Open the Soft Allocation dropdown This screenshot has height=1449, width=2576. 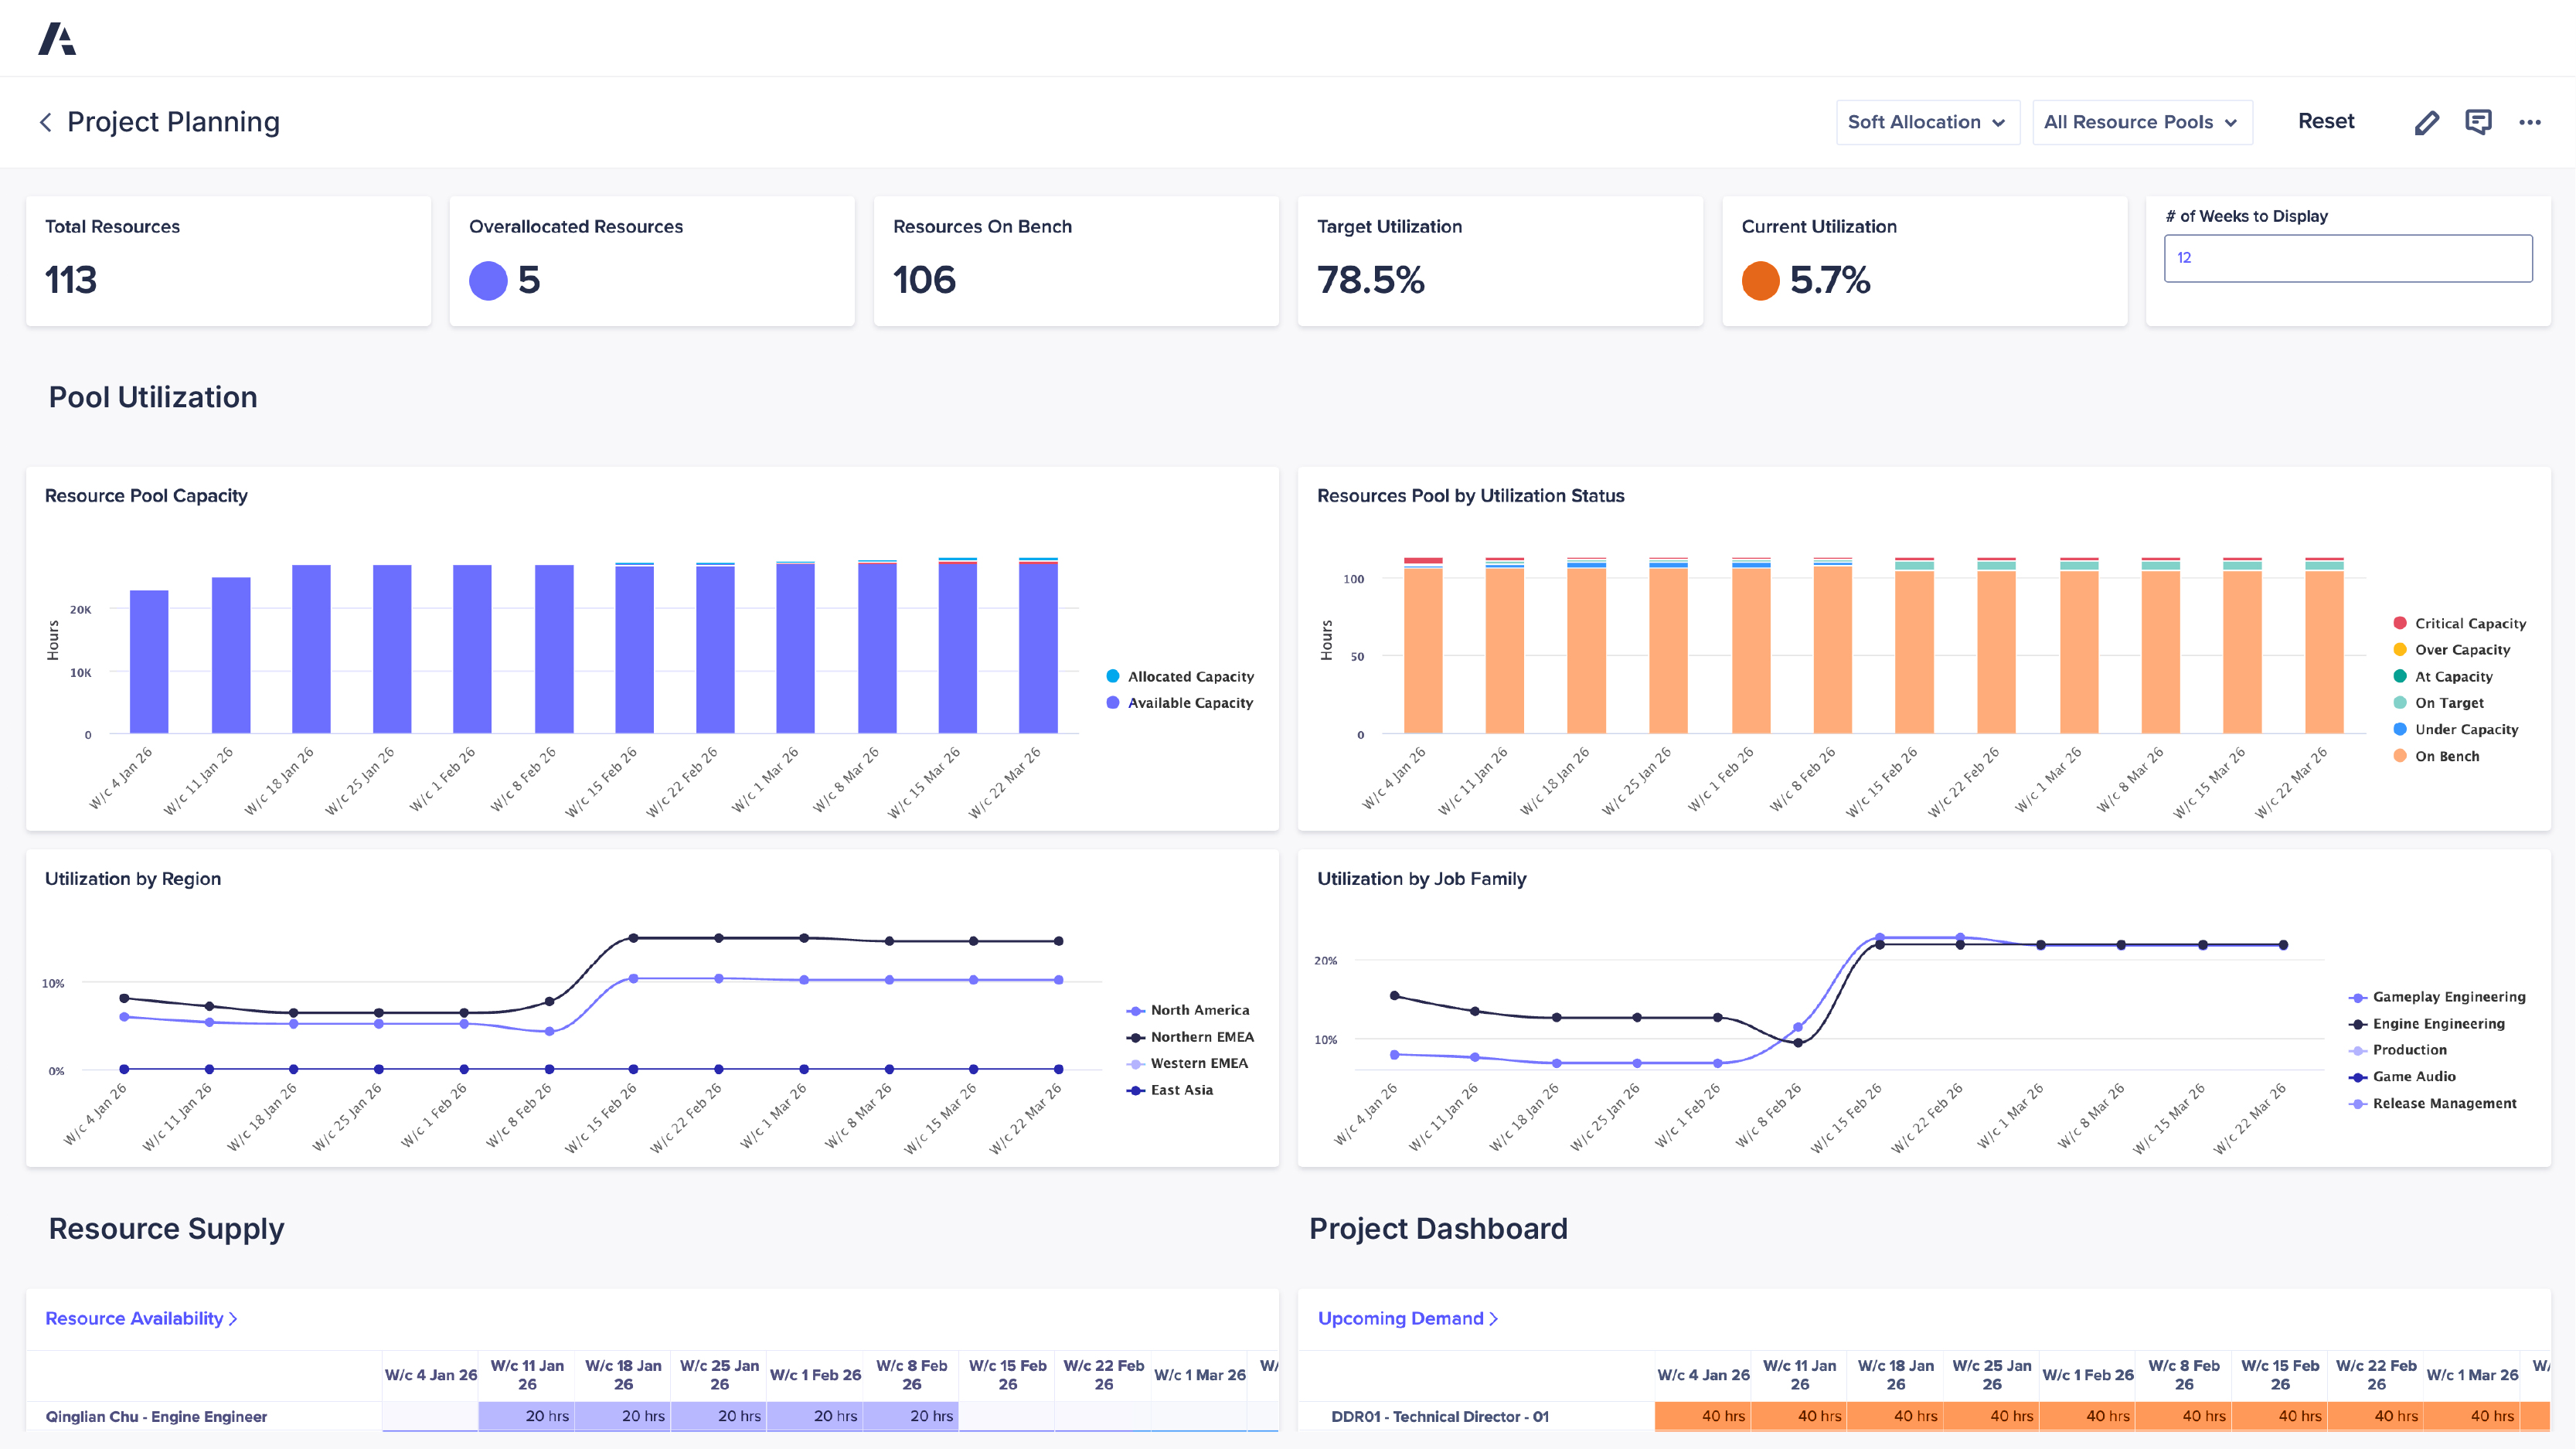click(x=1928, y=121)
